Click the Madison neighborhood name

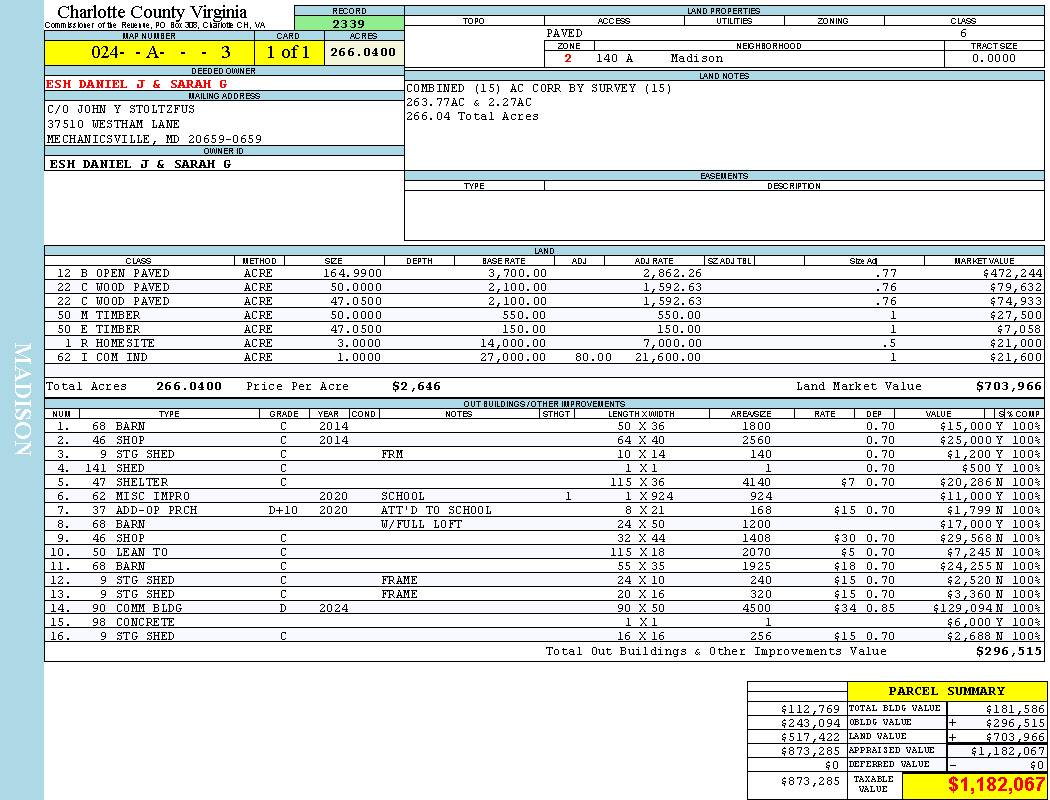[x=696, y=59]
